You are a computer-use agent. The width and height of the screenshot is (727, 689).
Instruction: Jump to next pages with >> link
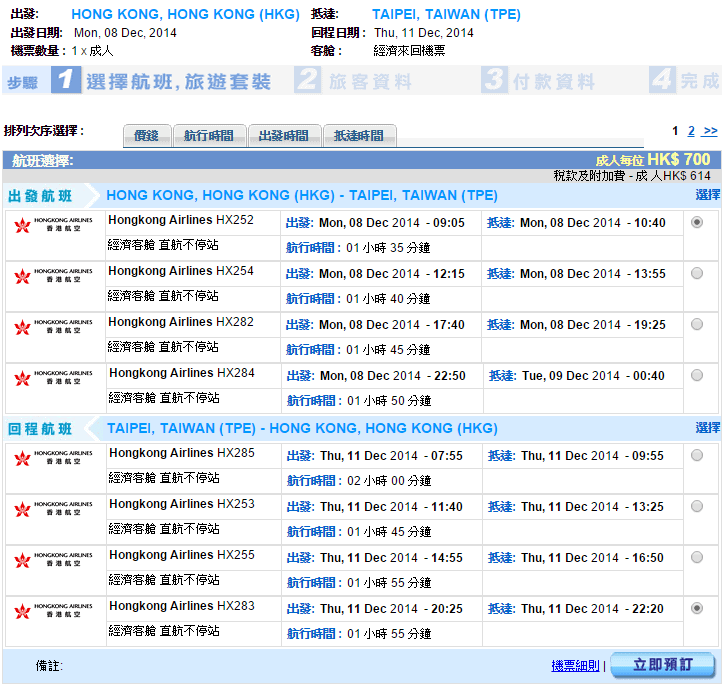pyautogui.click(x=710, y=131)
